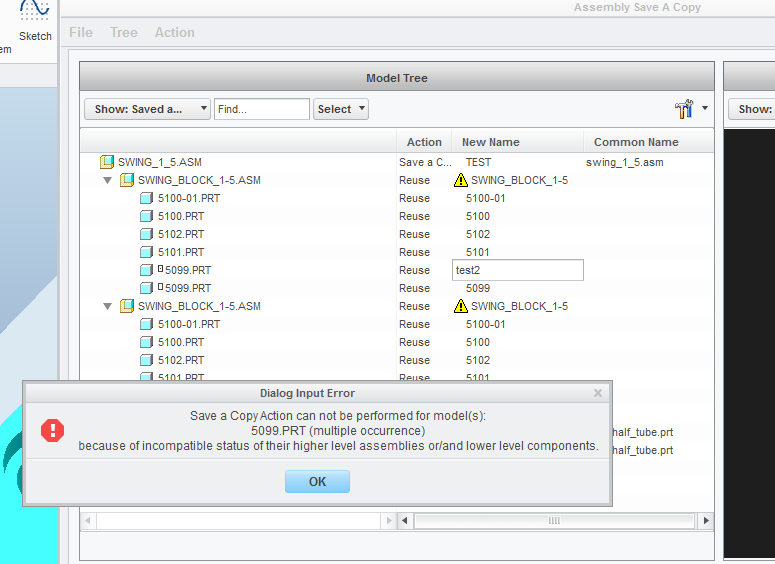Select second 5100-01.PRT tree row

coord(189,324)
